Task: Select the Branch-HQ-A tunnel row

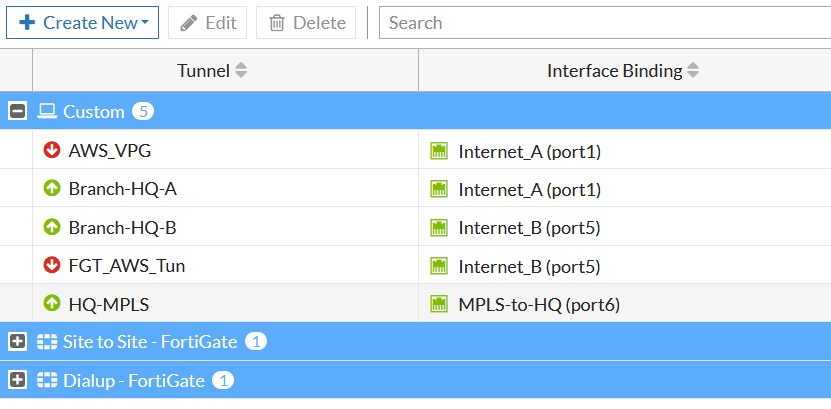Action: [x=123, y=189]
